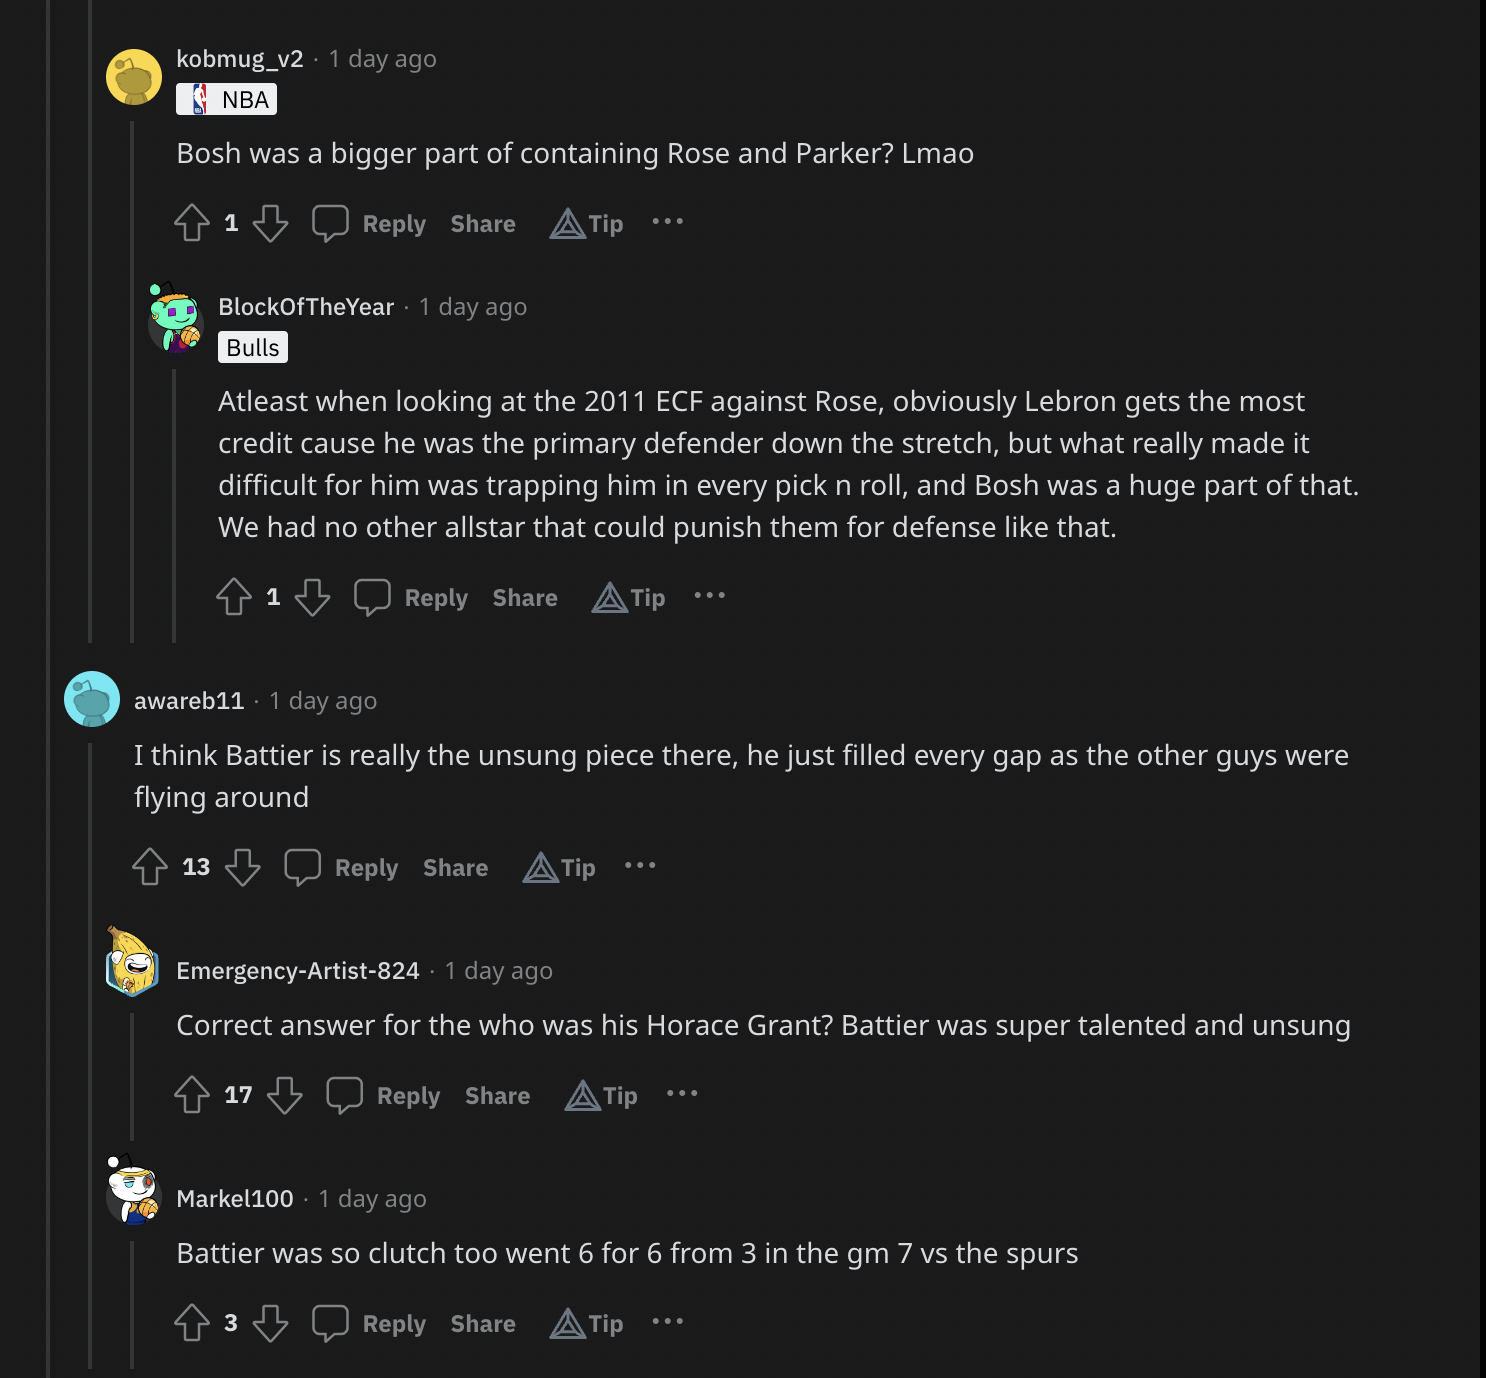This screenshot has height=1378, width=1486.
Task: Share BlockOfTheYear's comment
Action: (525, 597)
